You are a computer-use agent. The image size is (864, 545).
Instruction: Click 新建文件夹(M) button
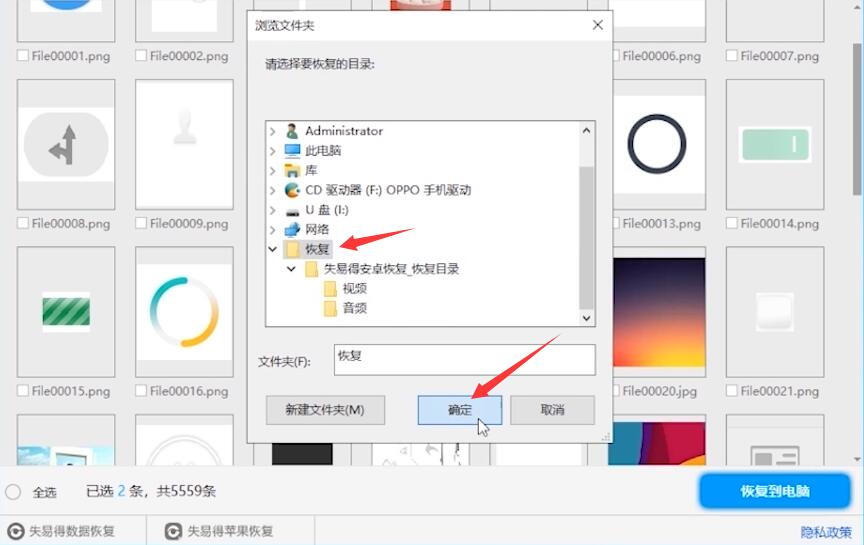pyautogui.click(x=325, y=410)
